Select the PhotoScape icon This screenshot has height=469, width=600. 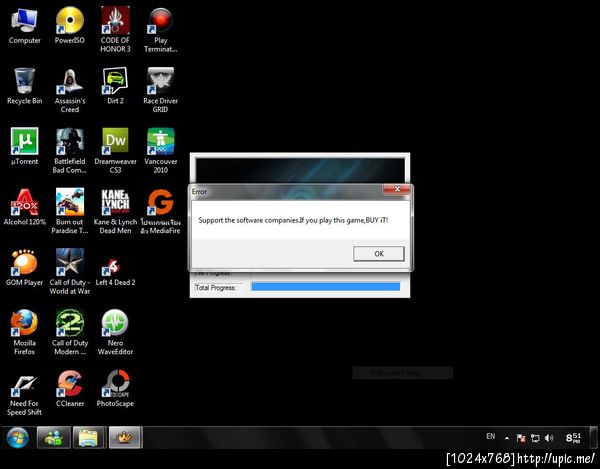pos(115,388)
